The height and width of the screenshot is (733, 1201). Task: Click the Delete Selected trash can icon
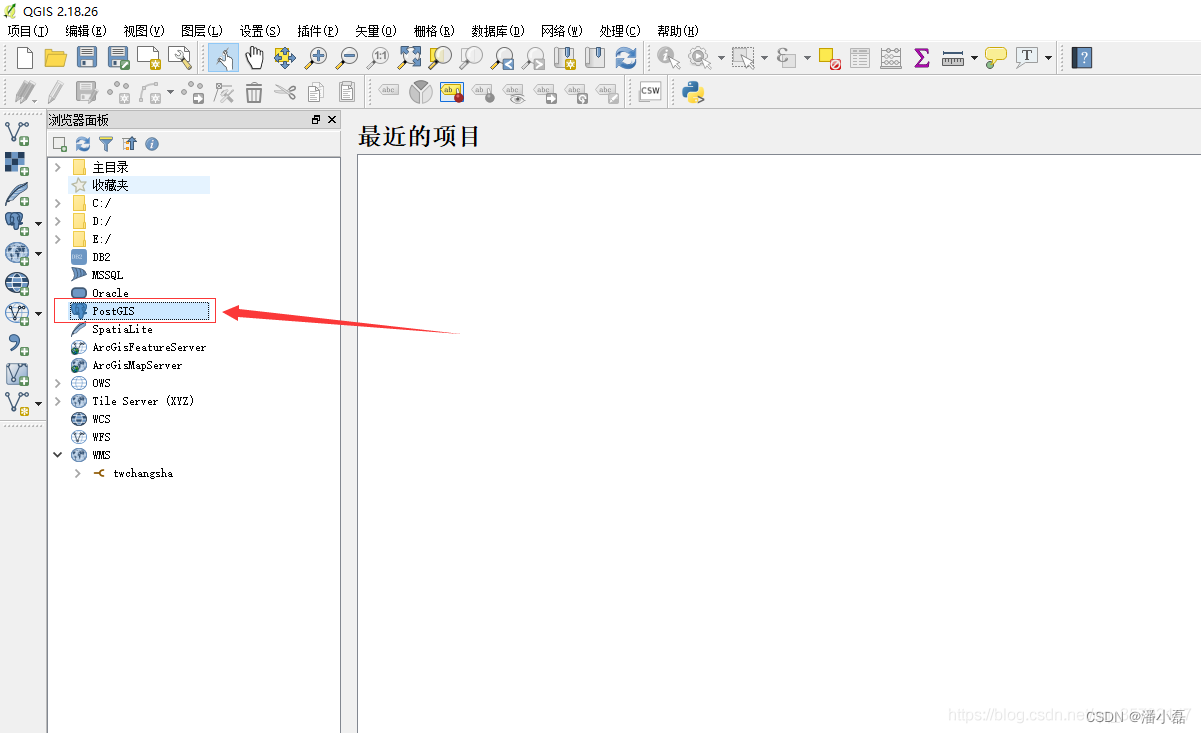click(254, 92)
